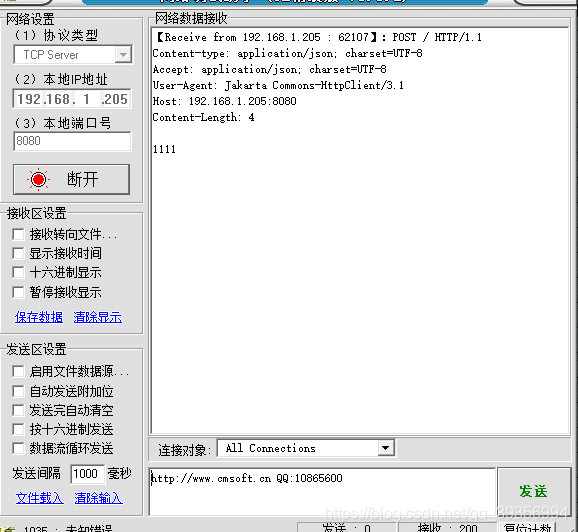Click the 'Host: 192.168.1.205:8080' line
Screen dimensions: 578x532
(224, 101)
